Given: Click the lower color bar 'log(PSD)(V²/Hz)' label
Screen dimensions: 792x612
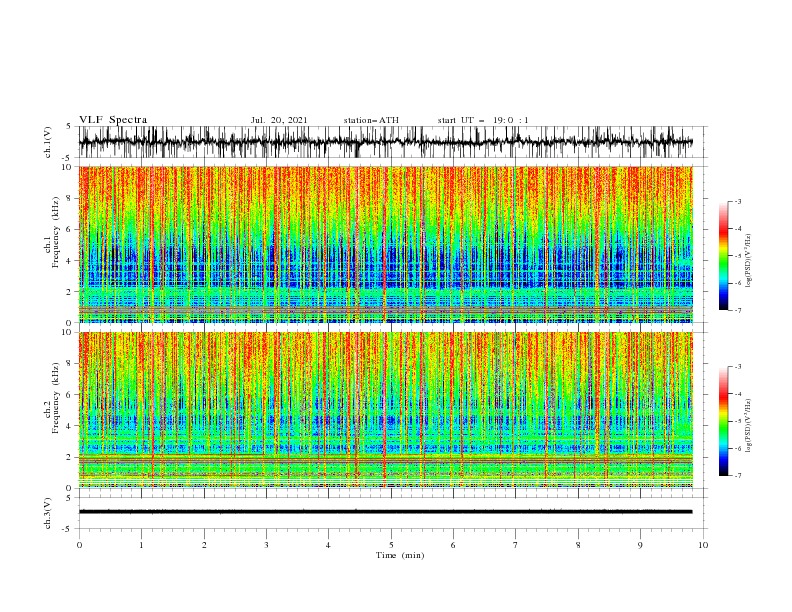Looking at the screenshot, I should pos(750,426).
